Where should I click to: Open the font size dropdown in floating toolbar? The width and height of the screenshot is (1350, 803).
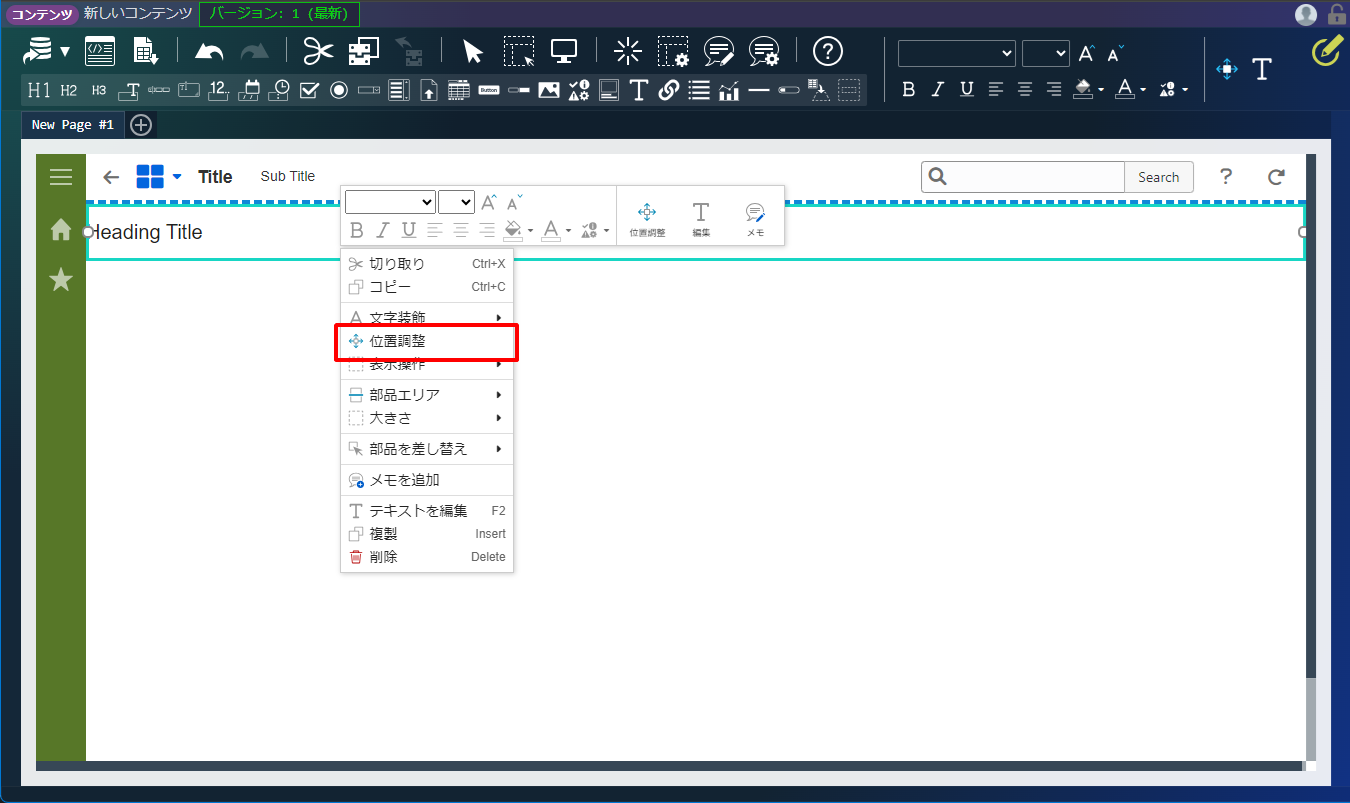pos(456,202)
